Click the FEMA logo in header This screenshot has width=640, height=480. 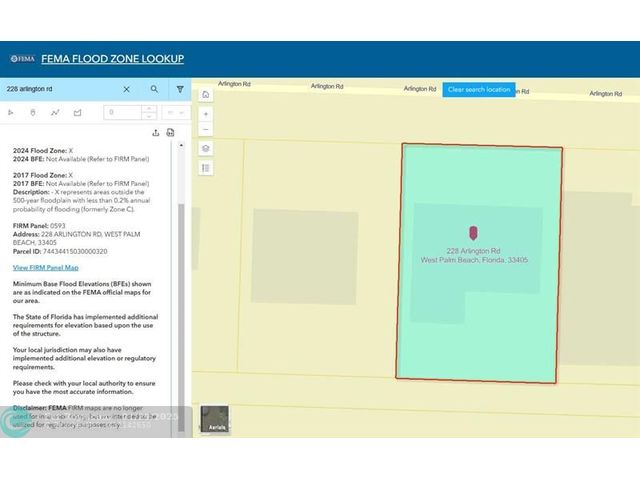pos(23,59)
